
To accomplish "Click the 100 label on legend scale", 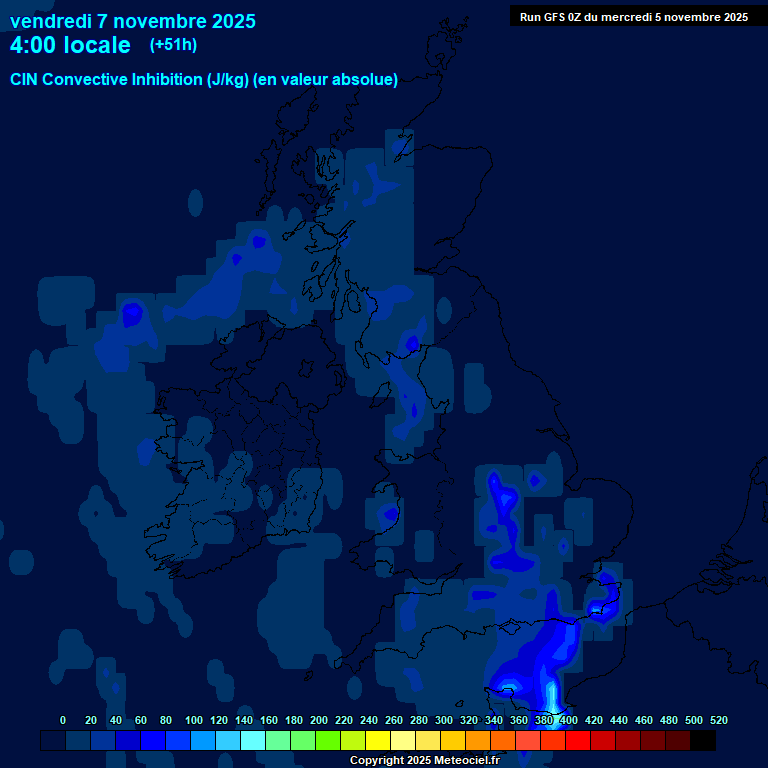I will tap(194, 720).
